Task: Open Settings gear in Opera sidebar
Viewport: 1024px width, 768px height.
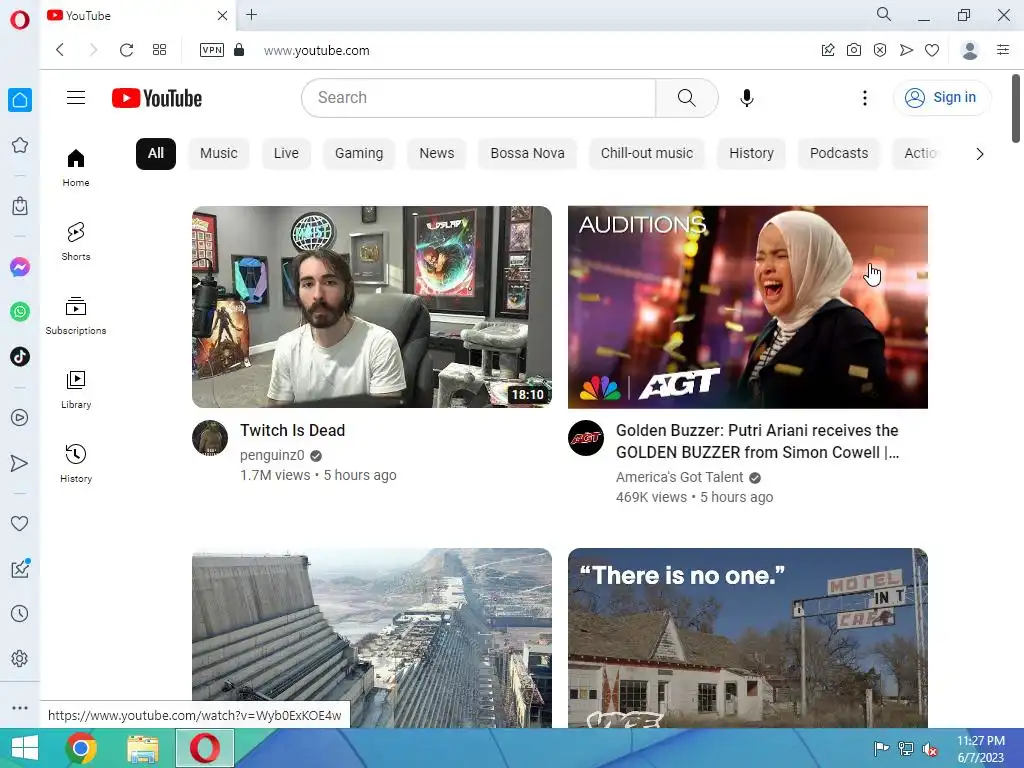Action: [x=20, y=658]
